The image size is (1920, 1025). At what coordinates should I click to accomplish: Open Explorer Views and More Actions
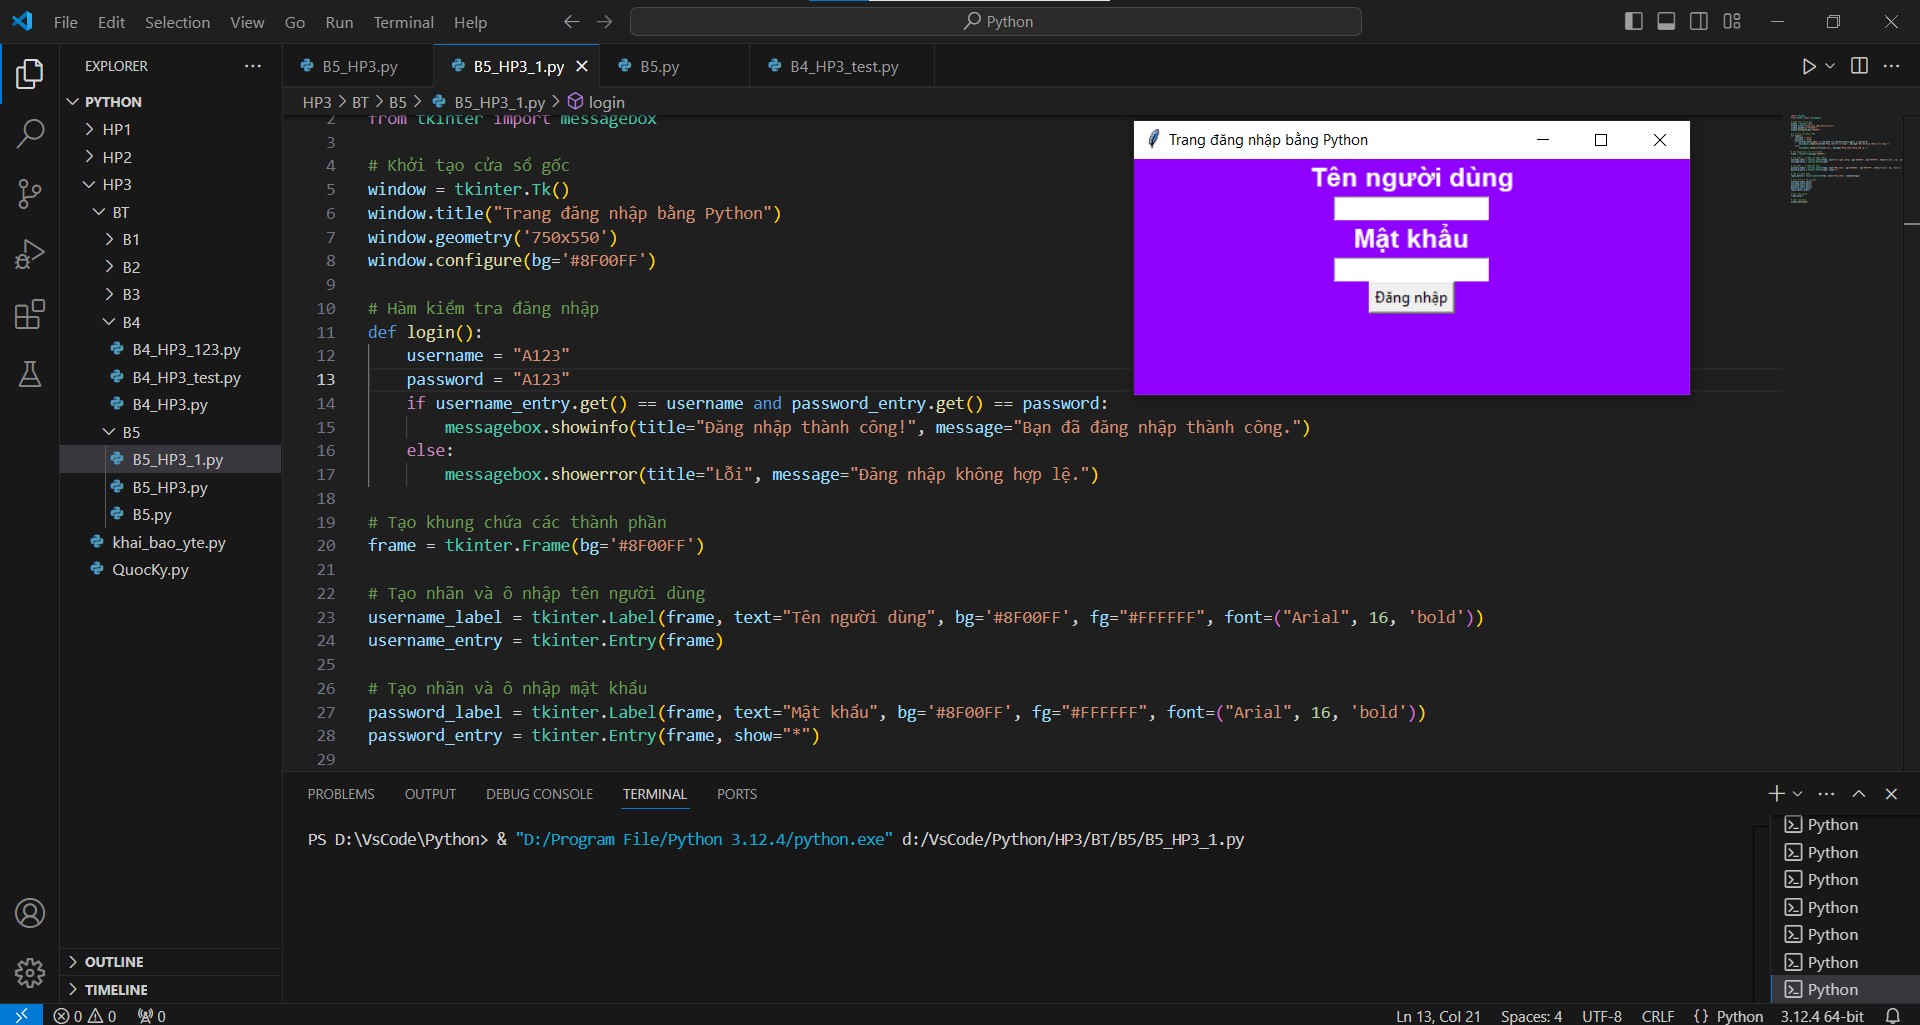(x=253, y=66)
